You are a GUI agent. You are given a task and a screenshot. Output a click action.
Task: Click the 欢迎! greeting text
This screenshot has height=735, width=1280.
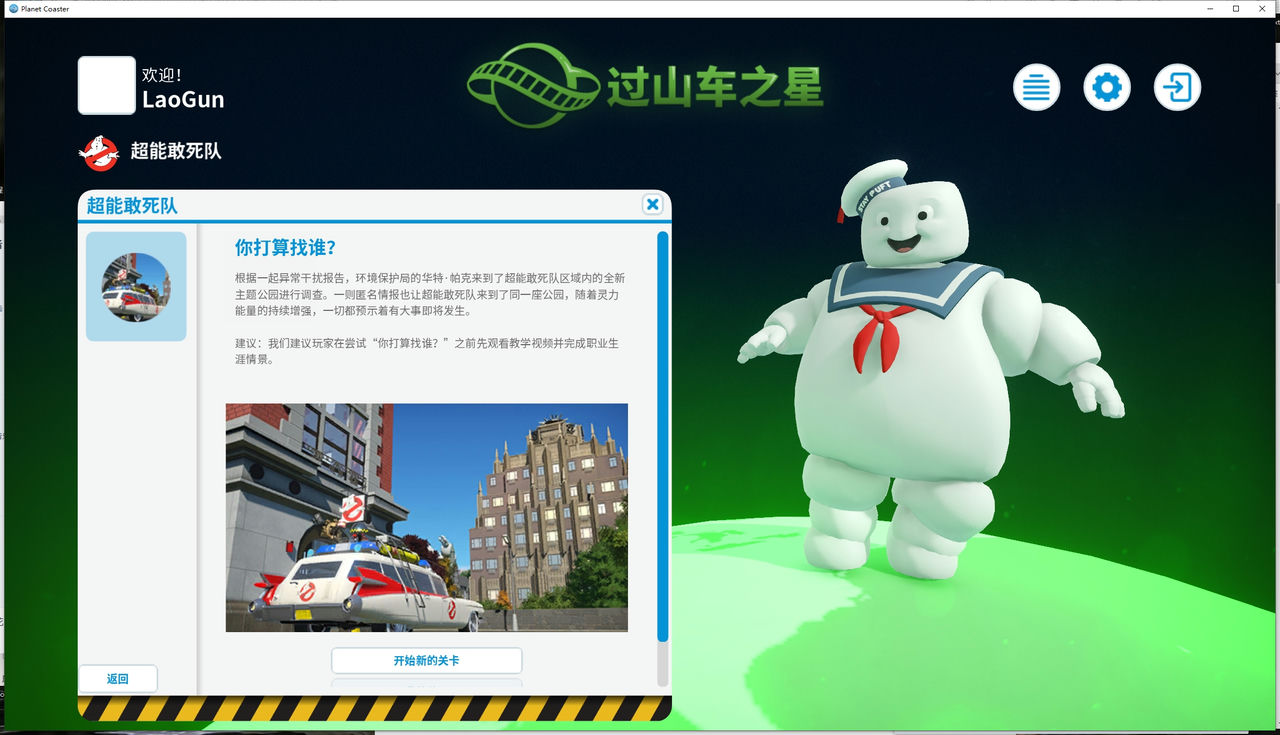coord(161,75)
